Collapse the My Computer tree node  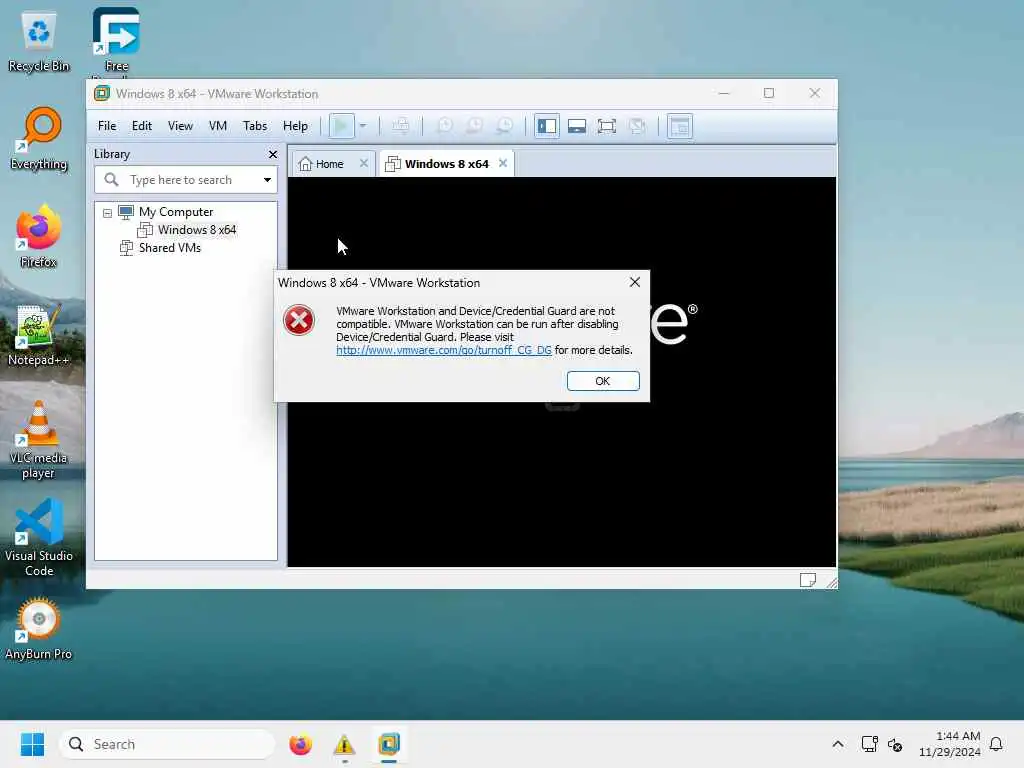pyautogui.click(x=108, y=213)
